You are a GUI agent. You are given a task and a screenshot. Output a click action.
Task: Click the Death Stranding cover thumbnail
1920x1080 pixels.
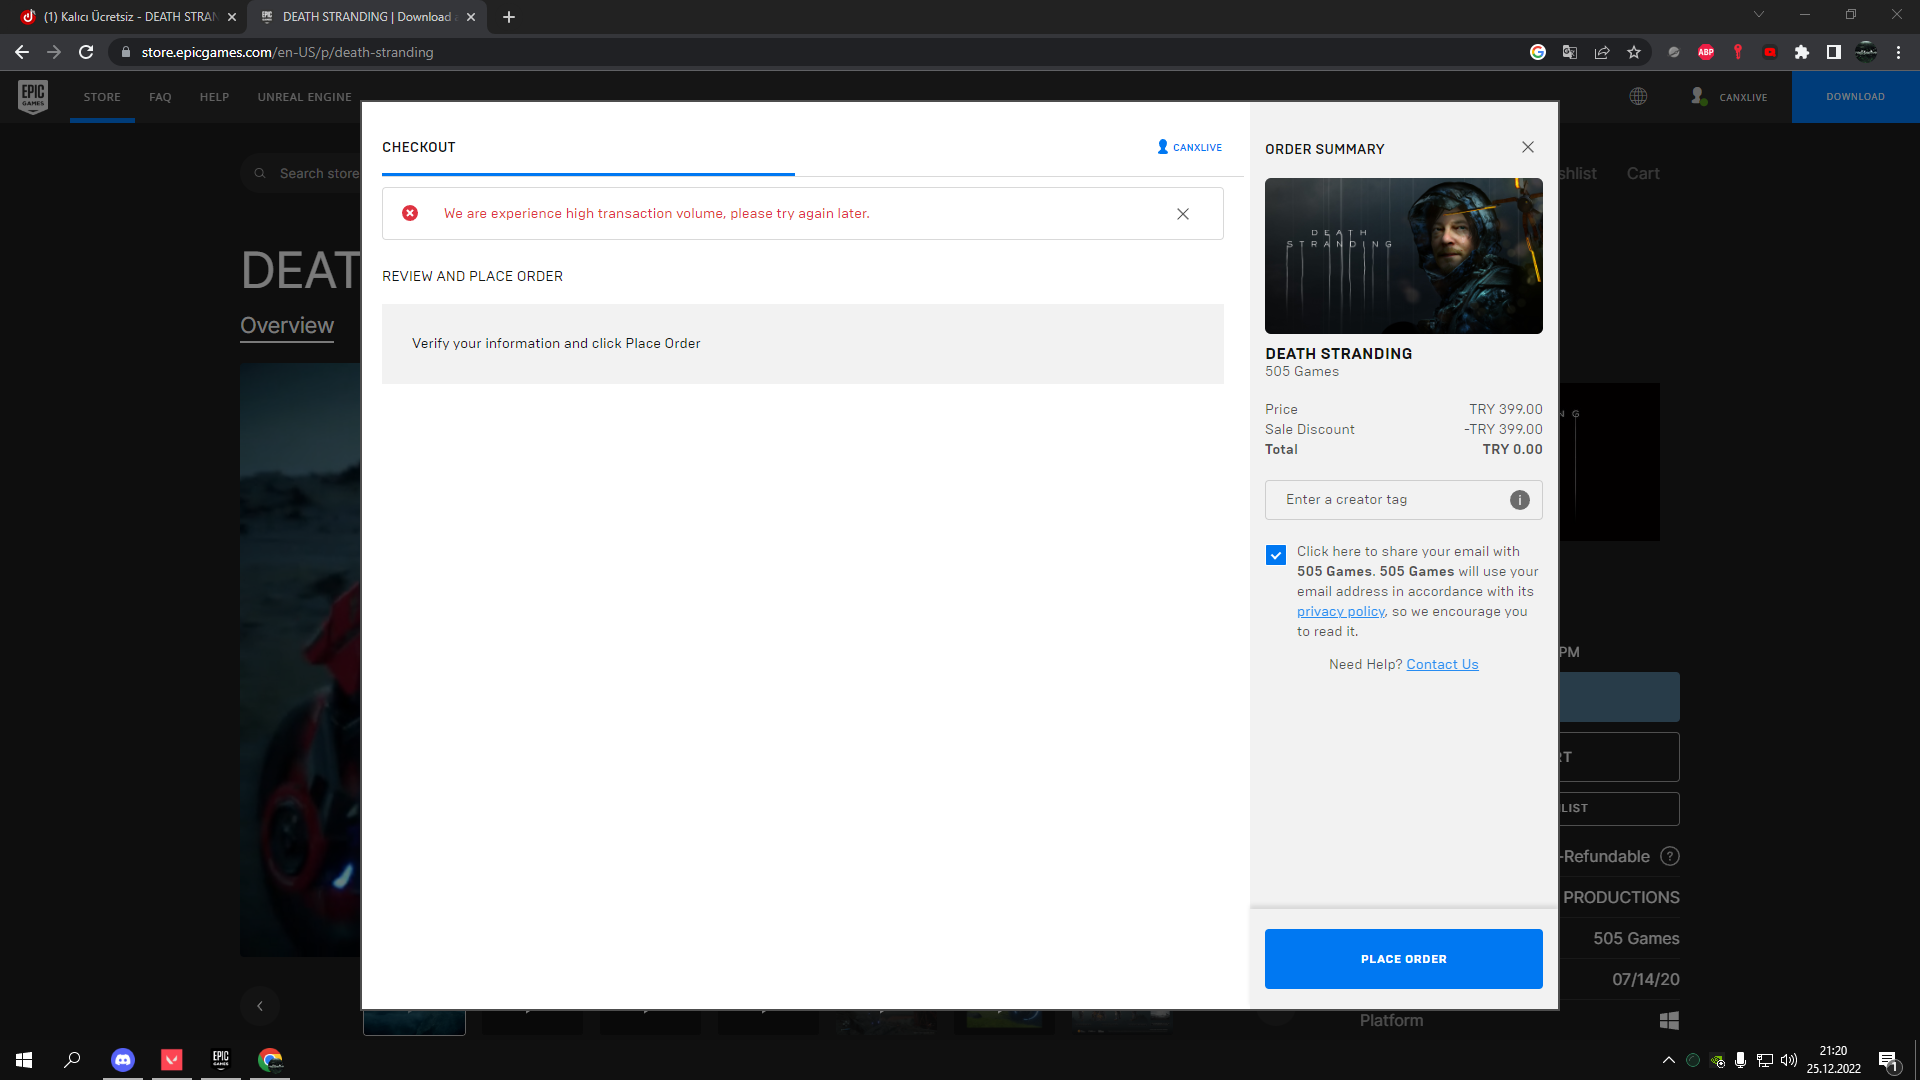point(1403,256)
